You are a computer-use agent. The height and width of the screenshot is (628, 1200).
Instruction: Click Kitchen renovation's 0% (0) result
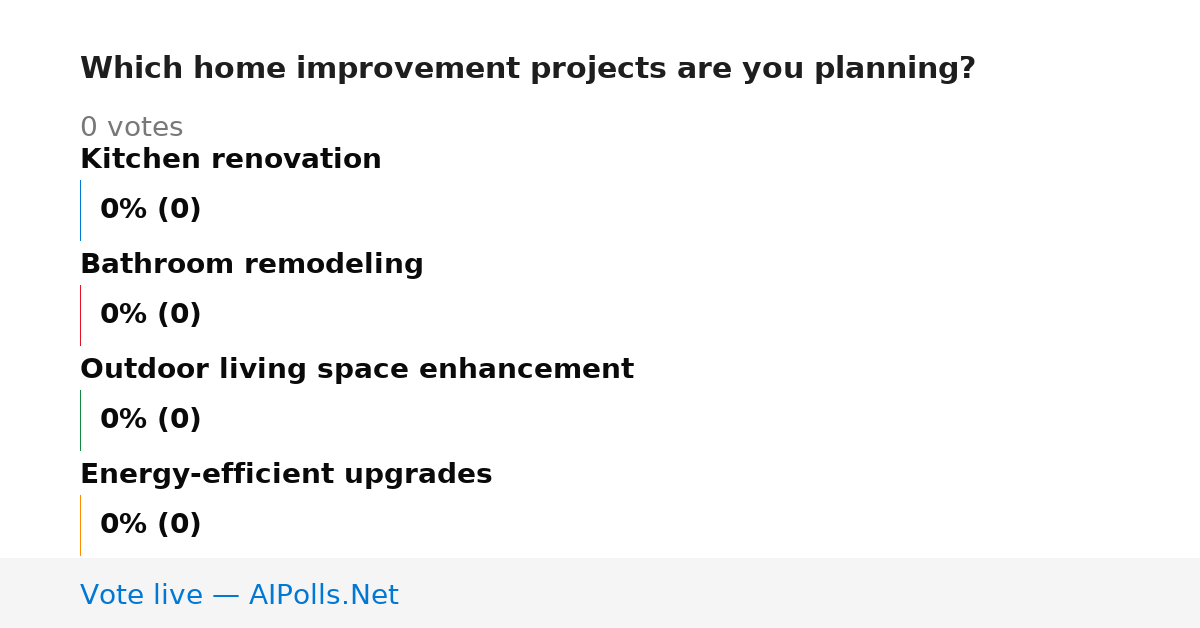(x=151, y=210)
